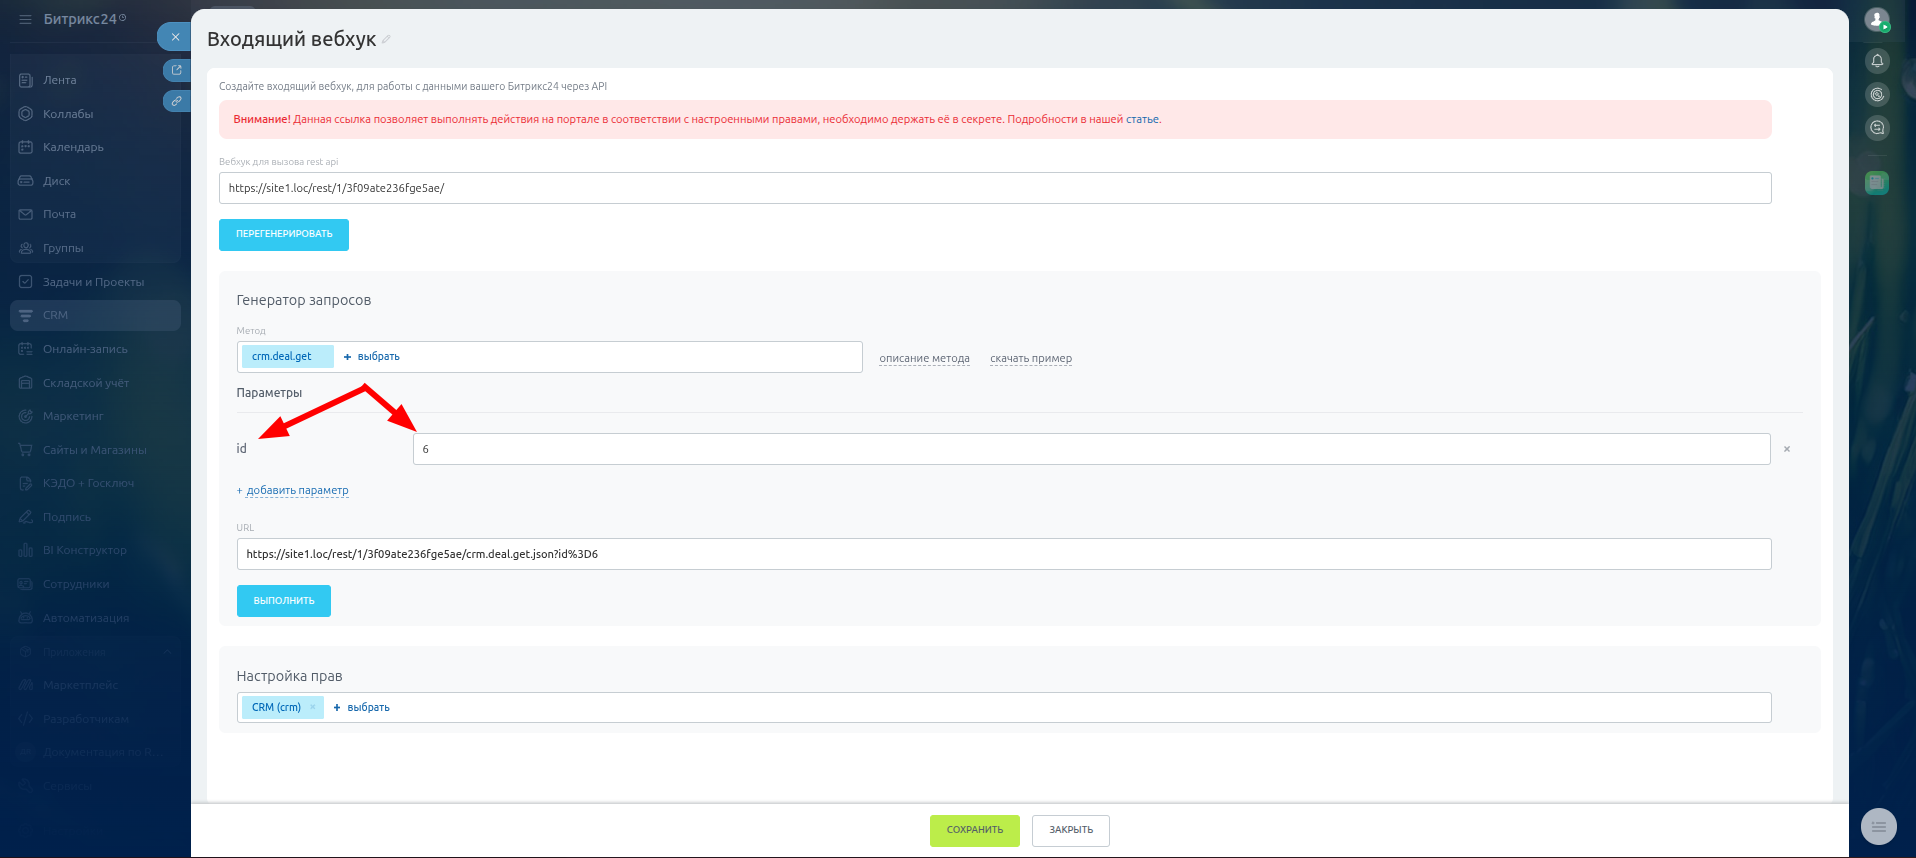Open the notifications bell icon

pos(1877,61)
